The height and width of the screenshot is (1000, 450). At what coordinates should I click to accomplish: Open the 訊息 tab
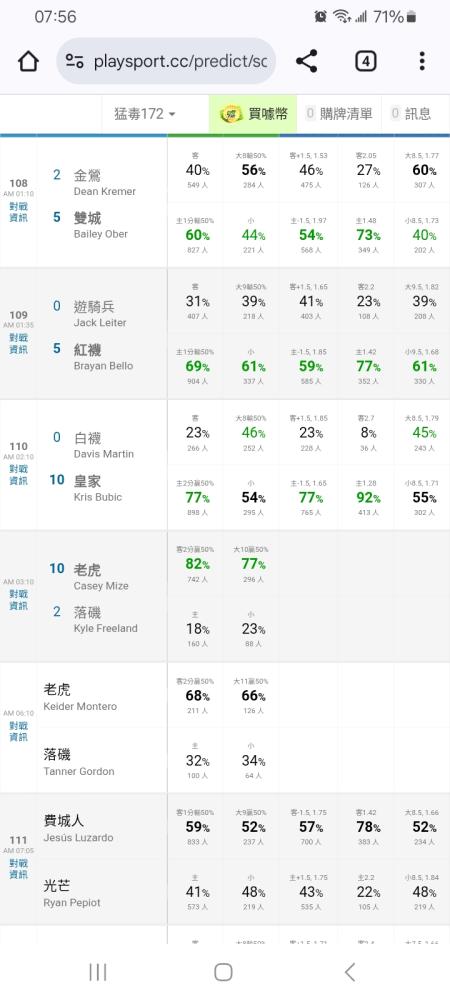[411, 114]
